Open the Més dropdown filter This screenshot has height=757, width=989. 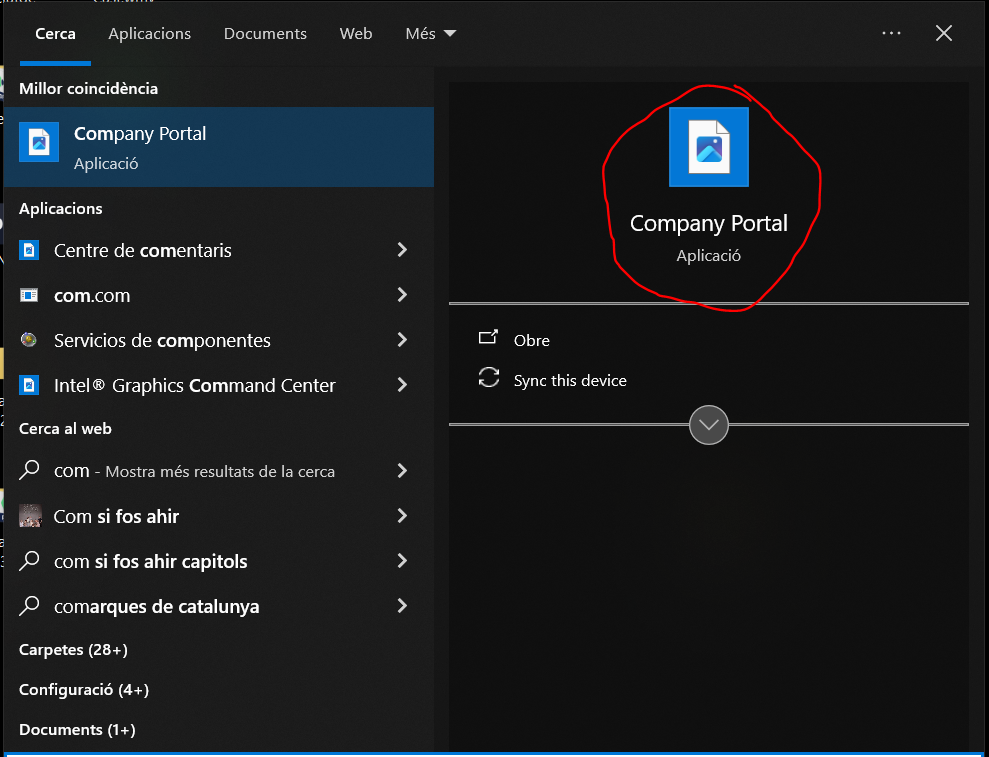tap(430, 33)
